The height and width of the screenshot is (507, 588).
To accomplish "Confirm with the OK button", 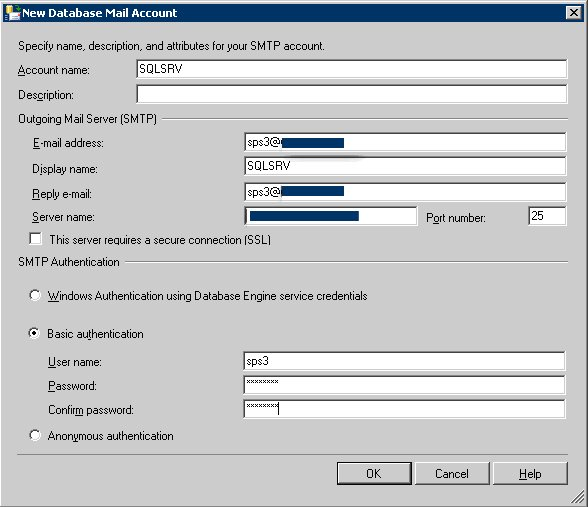I will coord(374,474).
